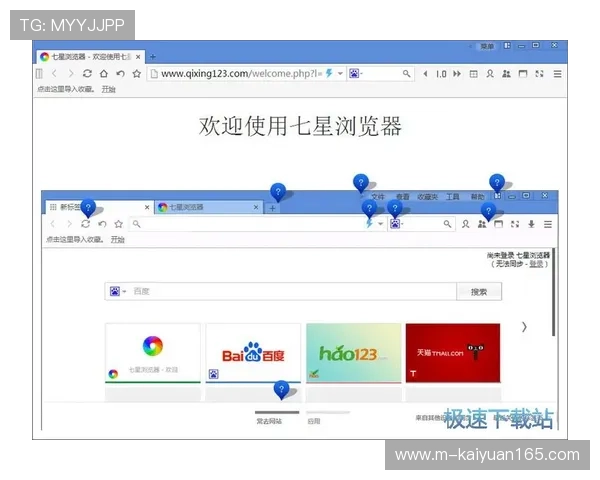Open the single user account icon in outer toolbar

pyautogui.click(x=490, y=73)
